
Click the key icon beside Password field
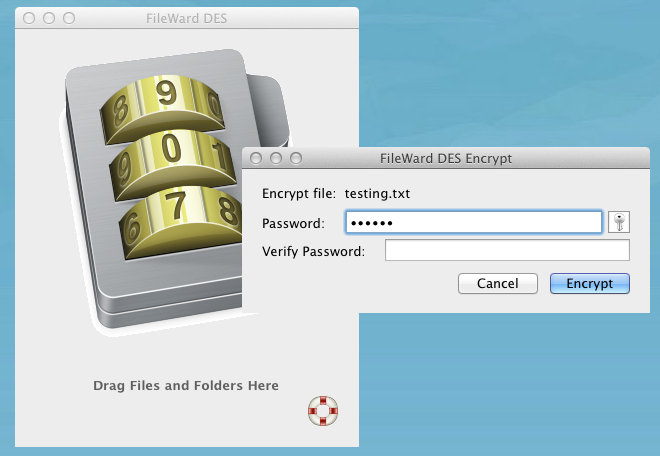pyautogui.click(x=619, y=222)
